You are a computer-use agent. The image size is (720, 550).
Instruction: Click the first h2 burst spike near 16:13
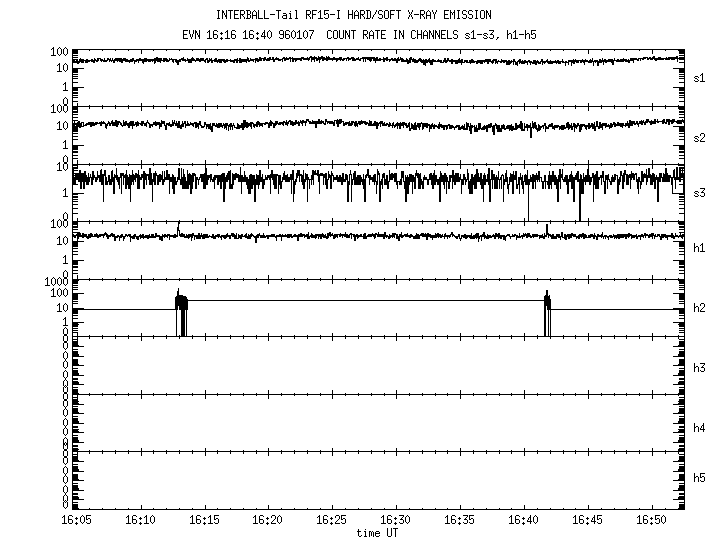tap(181, 312)
